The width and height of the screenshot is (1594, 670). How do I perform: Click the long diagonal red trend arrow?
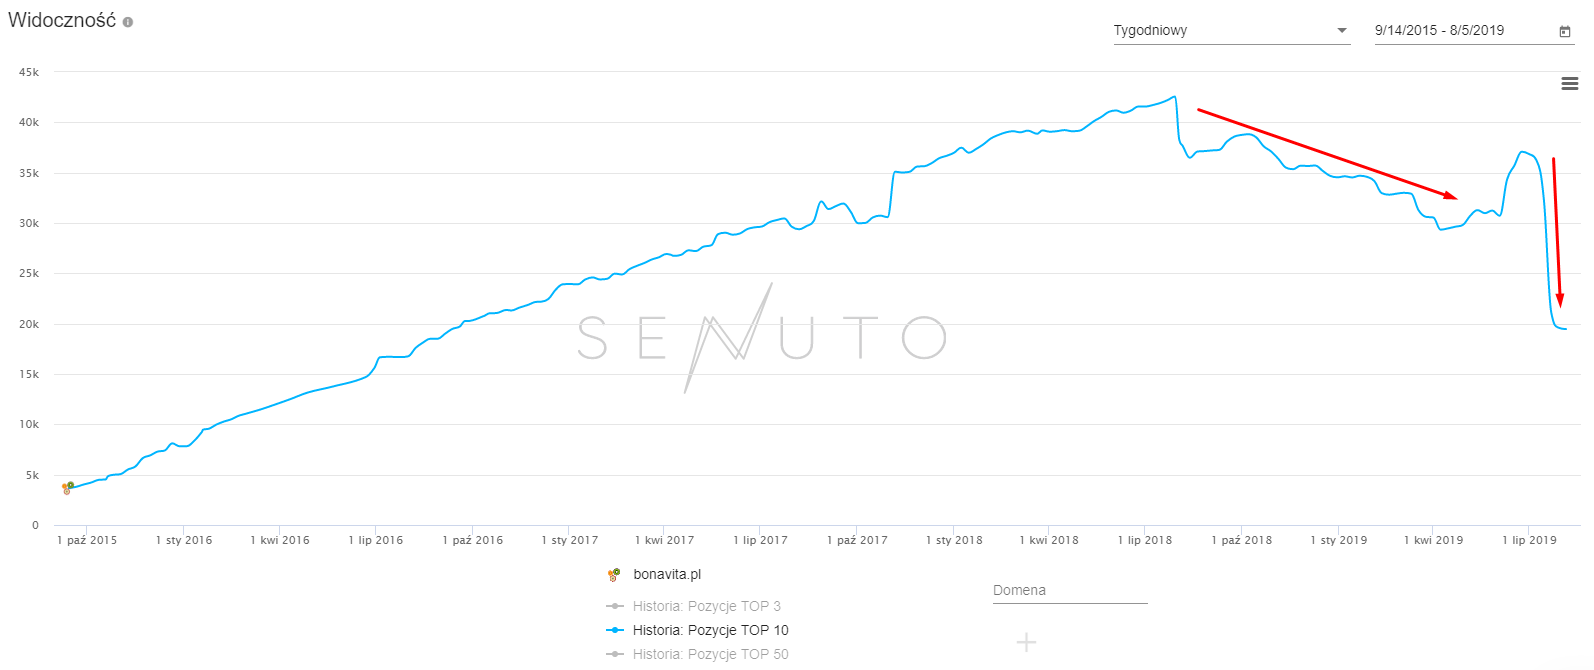(x=1327, y=154)
